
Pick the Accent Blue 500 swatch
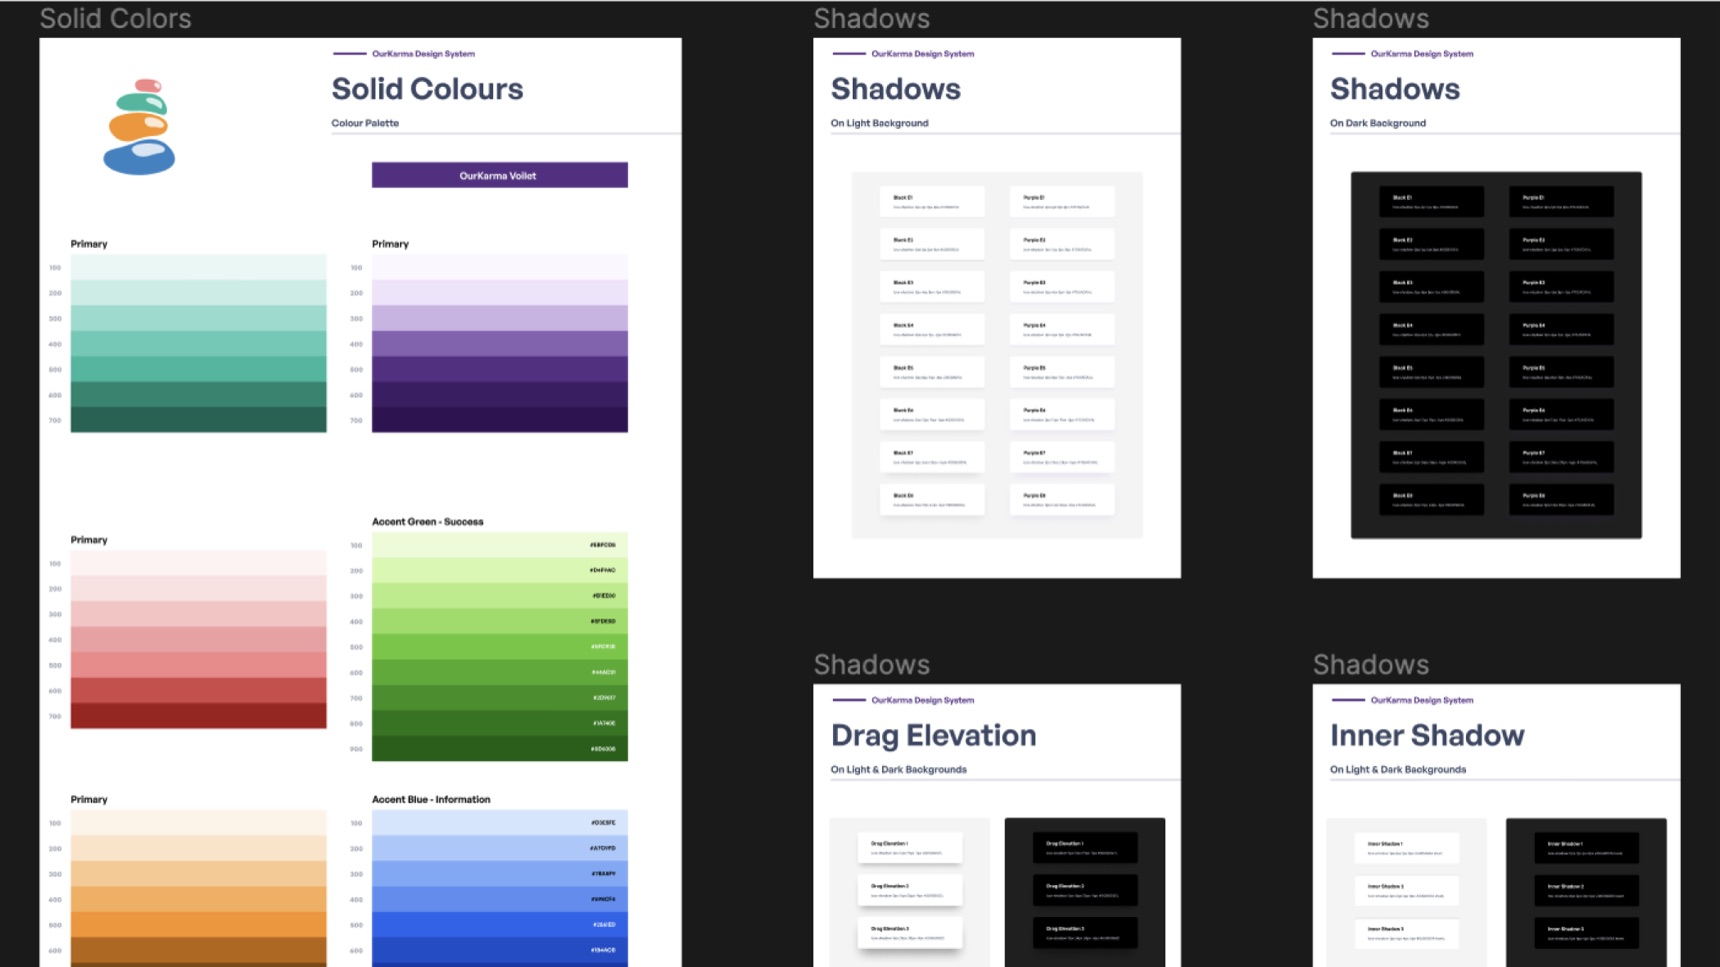click(x=500, y=925)
